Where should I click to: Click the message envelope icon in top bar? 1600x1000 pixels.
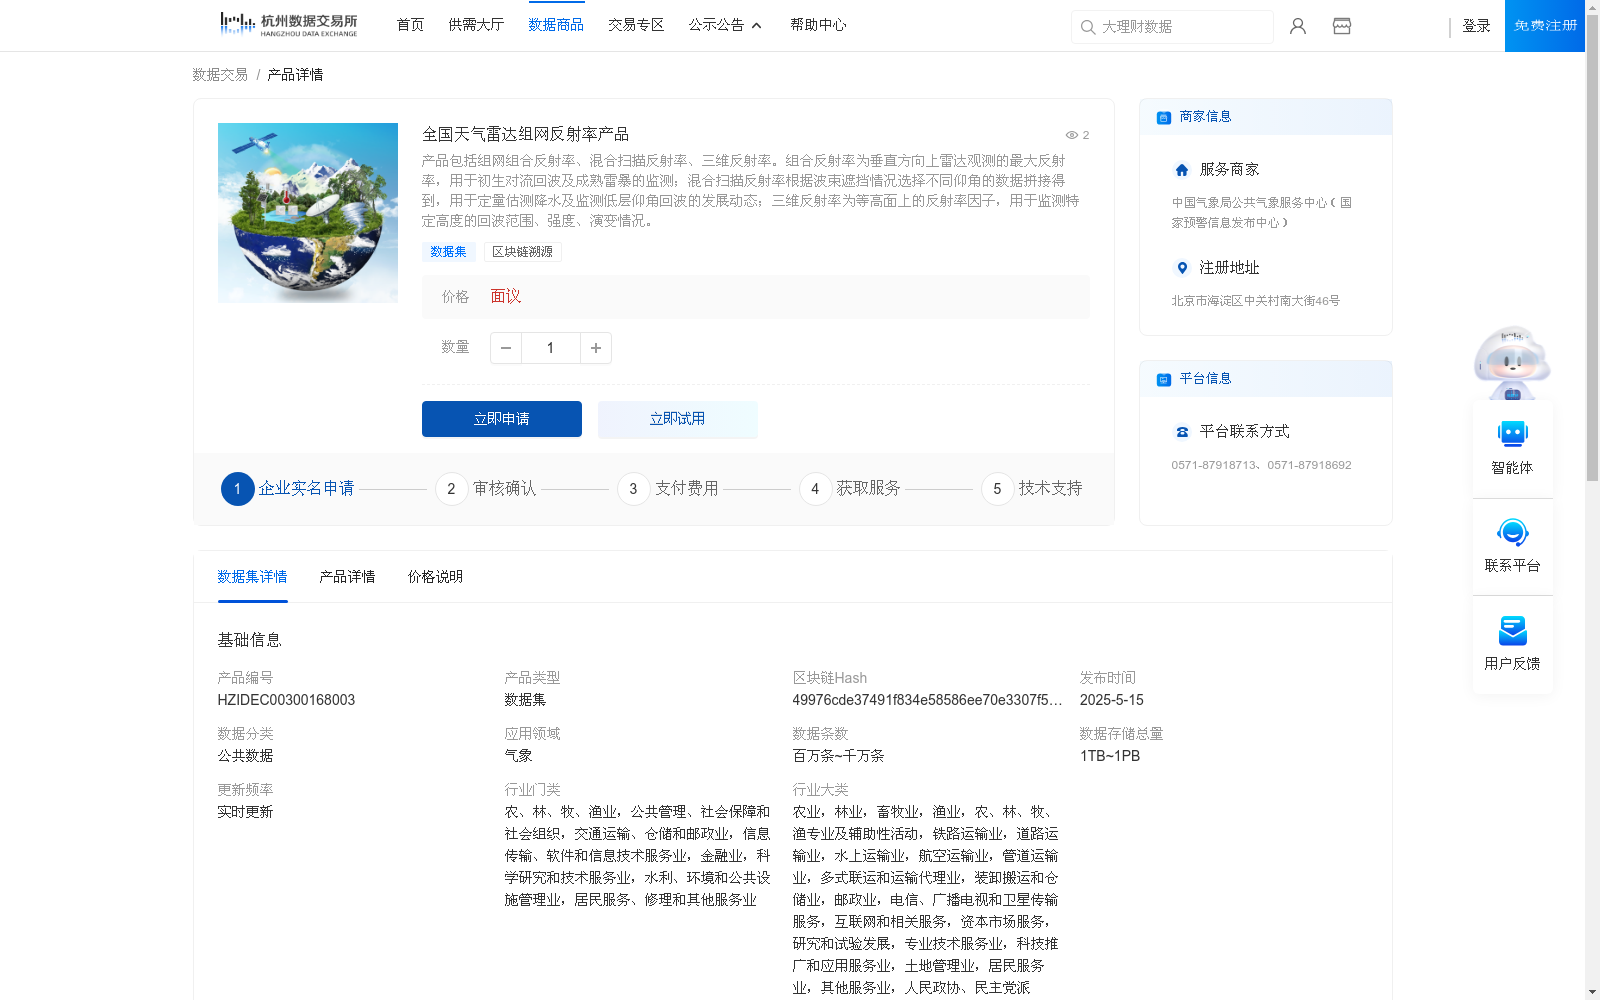1341,26
